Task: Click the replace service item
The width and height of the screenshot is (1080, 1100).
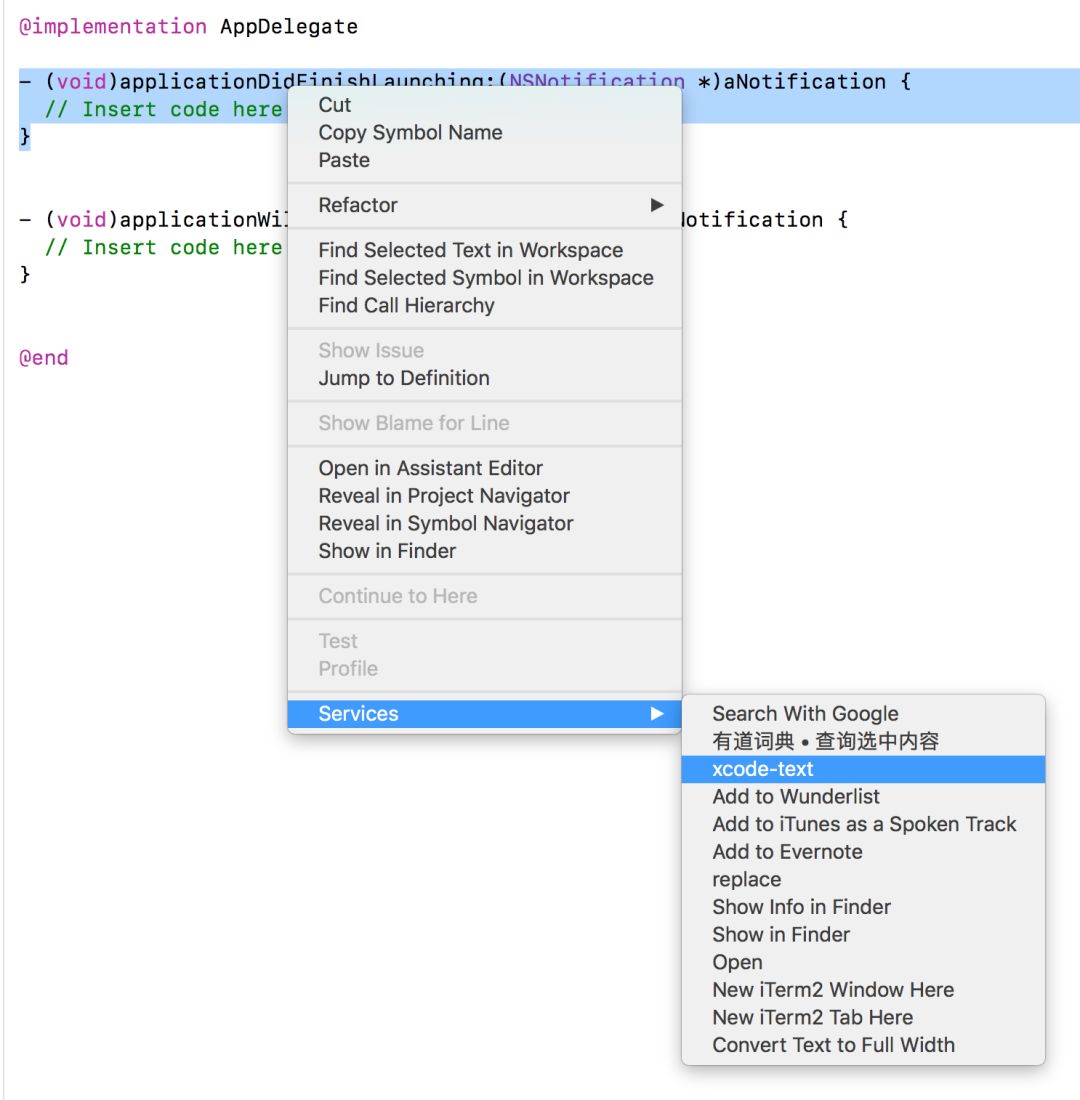Action: coord(747,880)
